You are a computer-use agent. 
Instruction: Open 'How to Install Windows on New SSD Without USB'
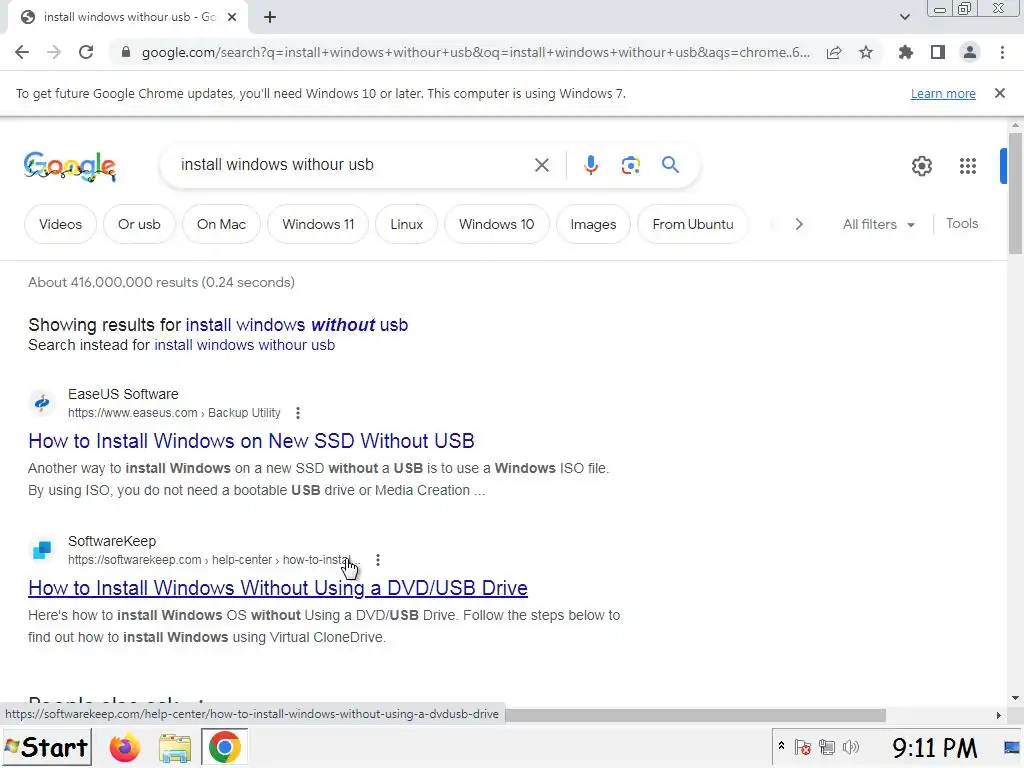(x=251, y=441)
